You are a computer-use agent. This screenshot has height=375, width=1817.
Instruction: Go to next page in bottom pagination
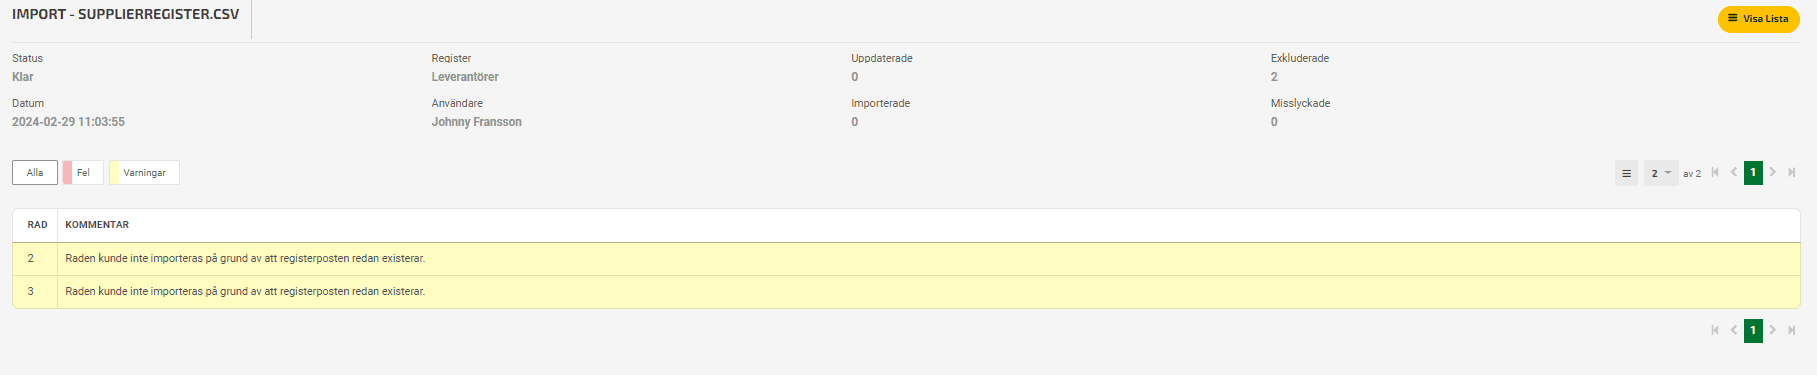tap(1772, 330)
